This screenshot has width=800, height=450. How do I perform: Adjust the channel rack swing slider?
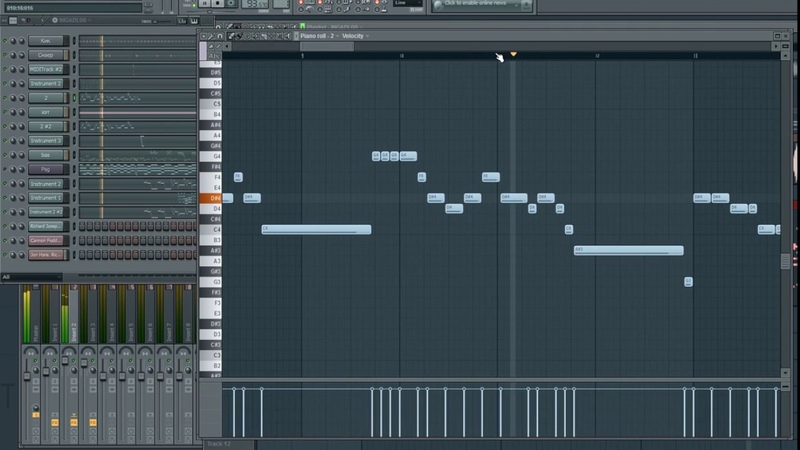coord(153,21)
